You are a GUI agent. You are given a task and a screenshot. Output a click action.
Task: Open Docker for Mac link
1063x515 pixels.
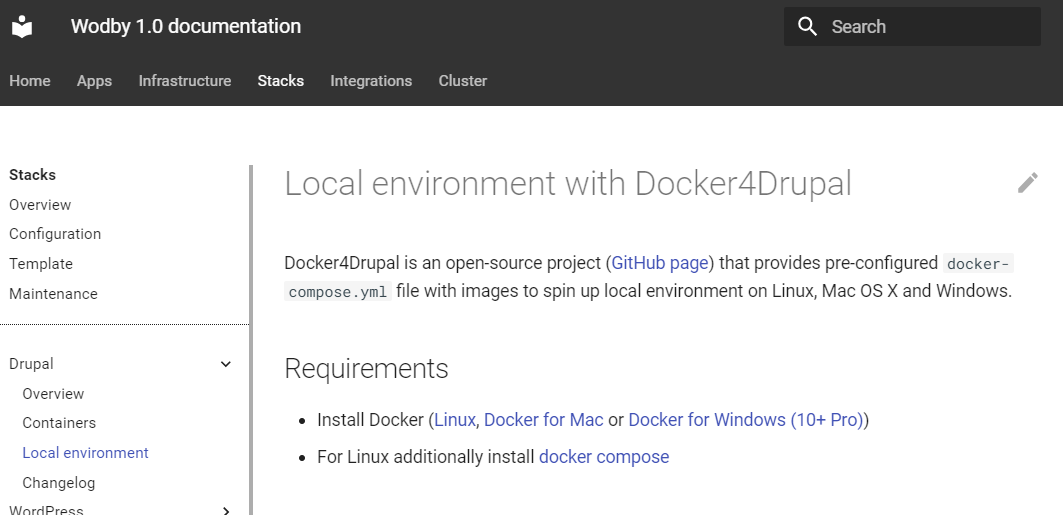point(544,419)
